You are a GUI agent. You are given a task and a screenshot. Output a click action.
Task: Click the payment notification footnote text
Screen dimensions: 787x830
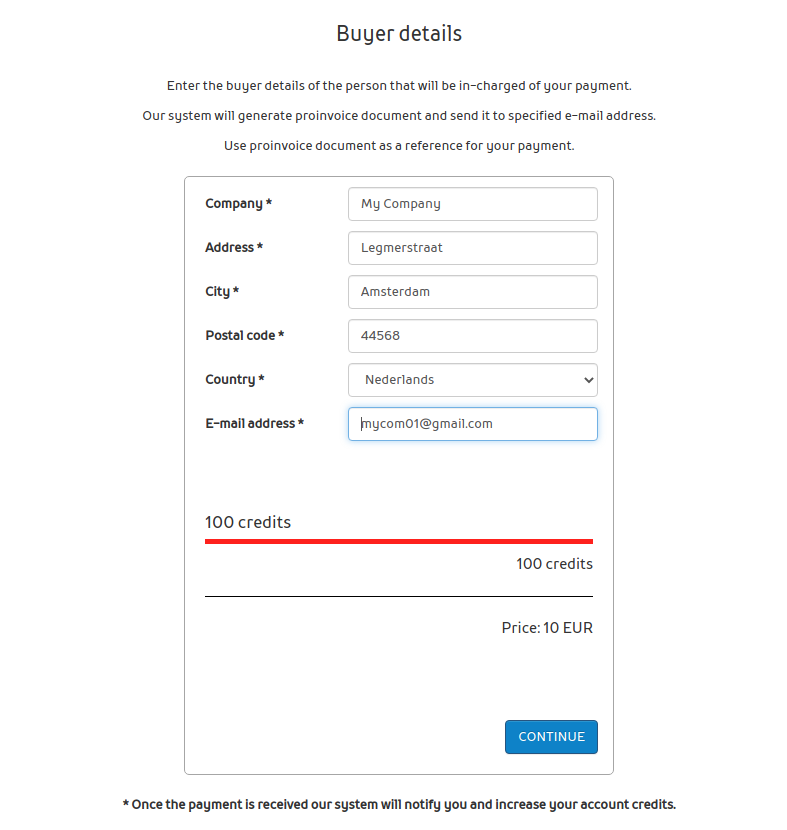click(399, 804)
